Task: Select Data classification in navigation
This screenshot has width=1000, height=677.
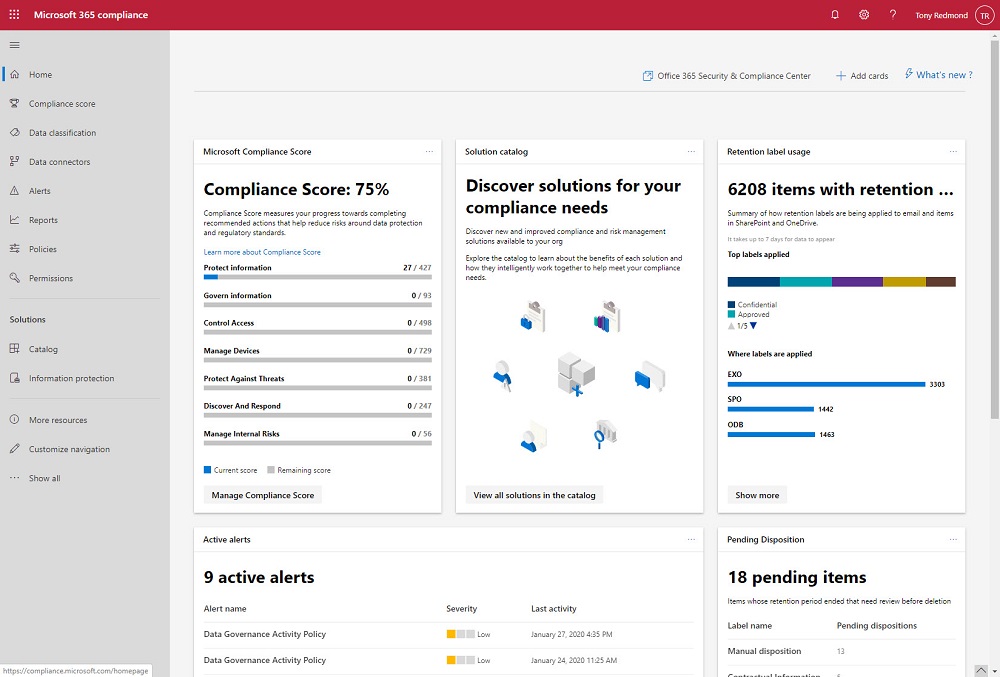Action: [x=62, y=133]
